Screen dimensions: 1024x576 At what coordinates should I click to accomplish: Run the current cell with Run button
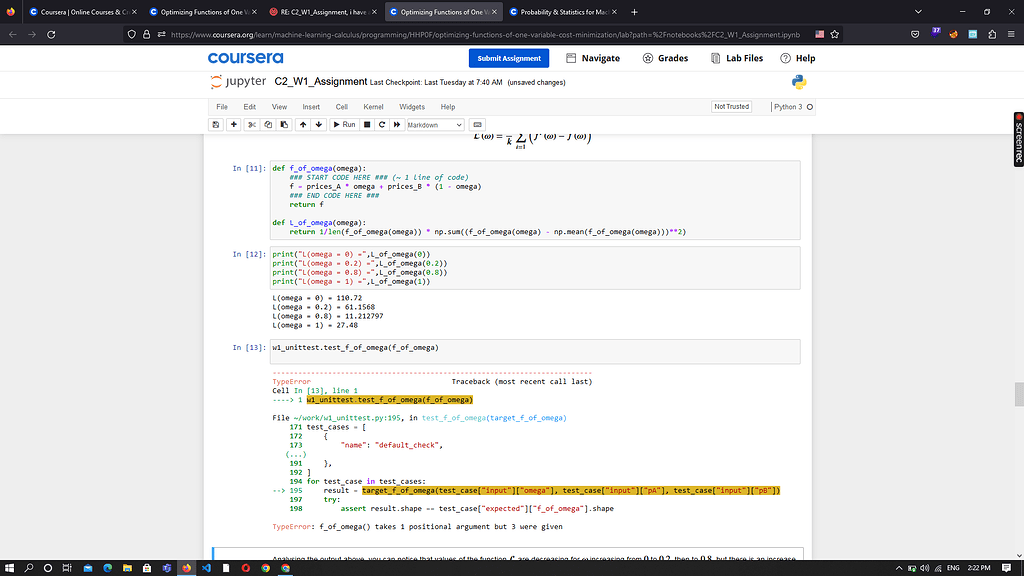point(344,125)
